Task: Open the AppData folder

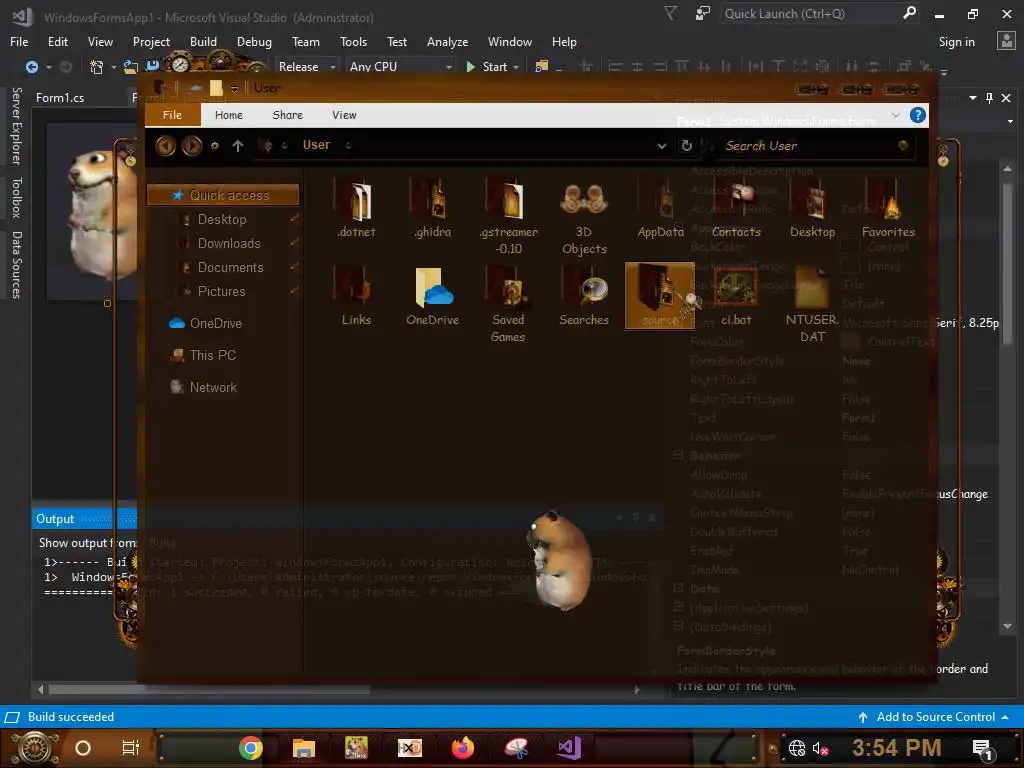Action: [660, 210]
